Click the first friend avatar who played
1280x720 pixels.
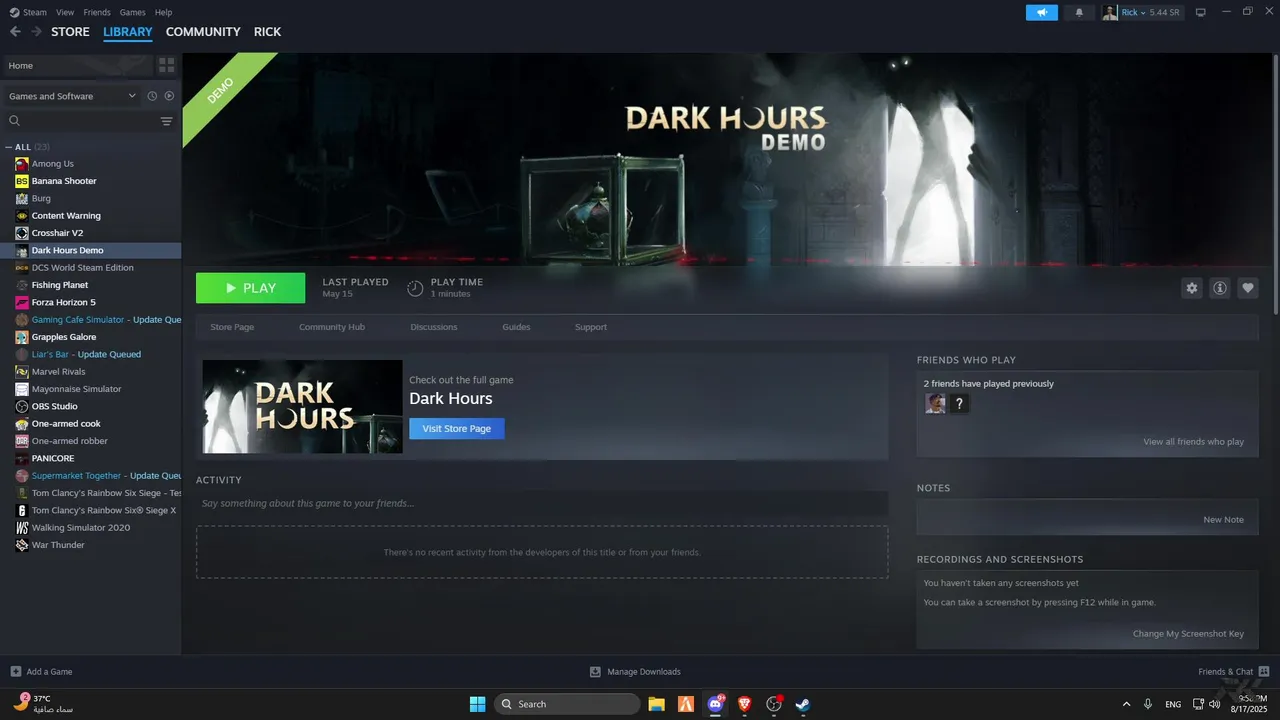tap(935, 404)
